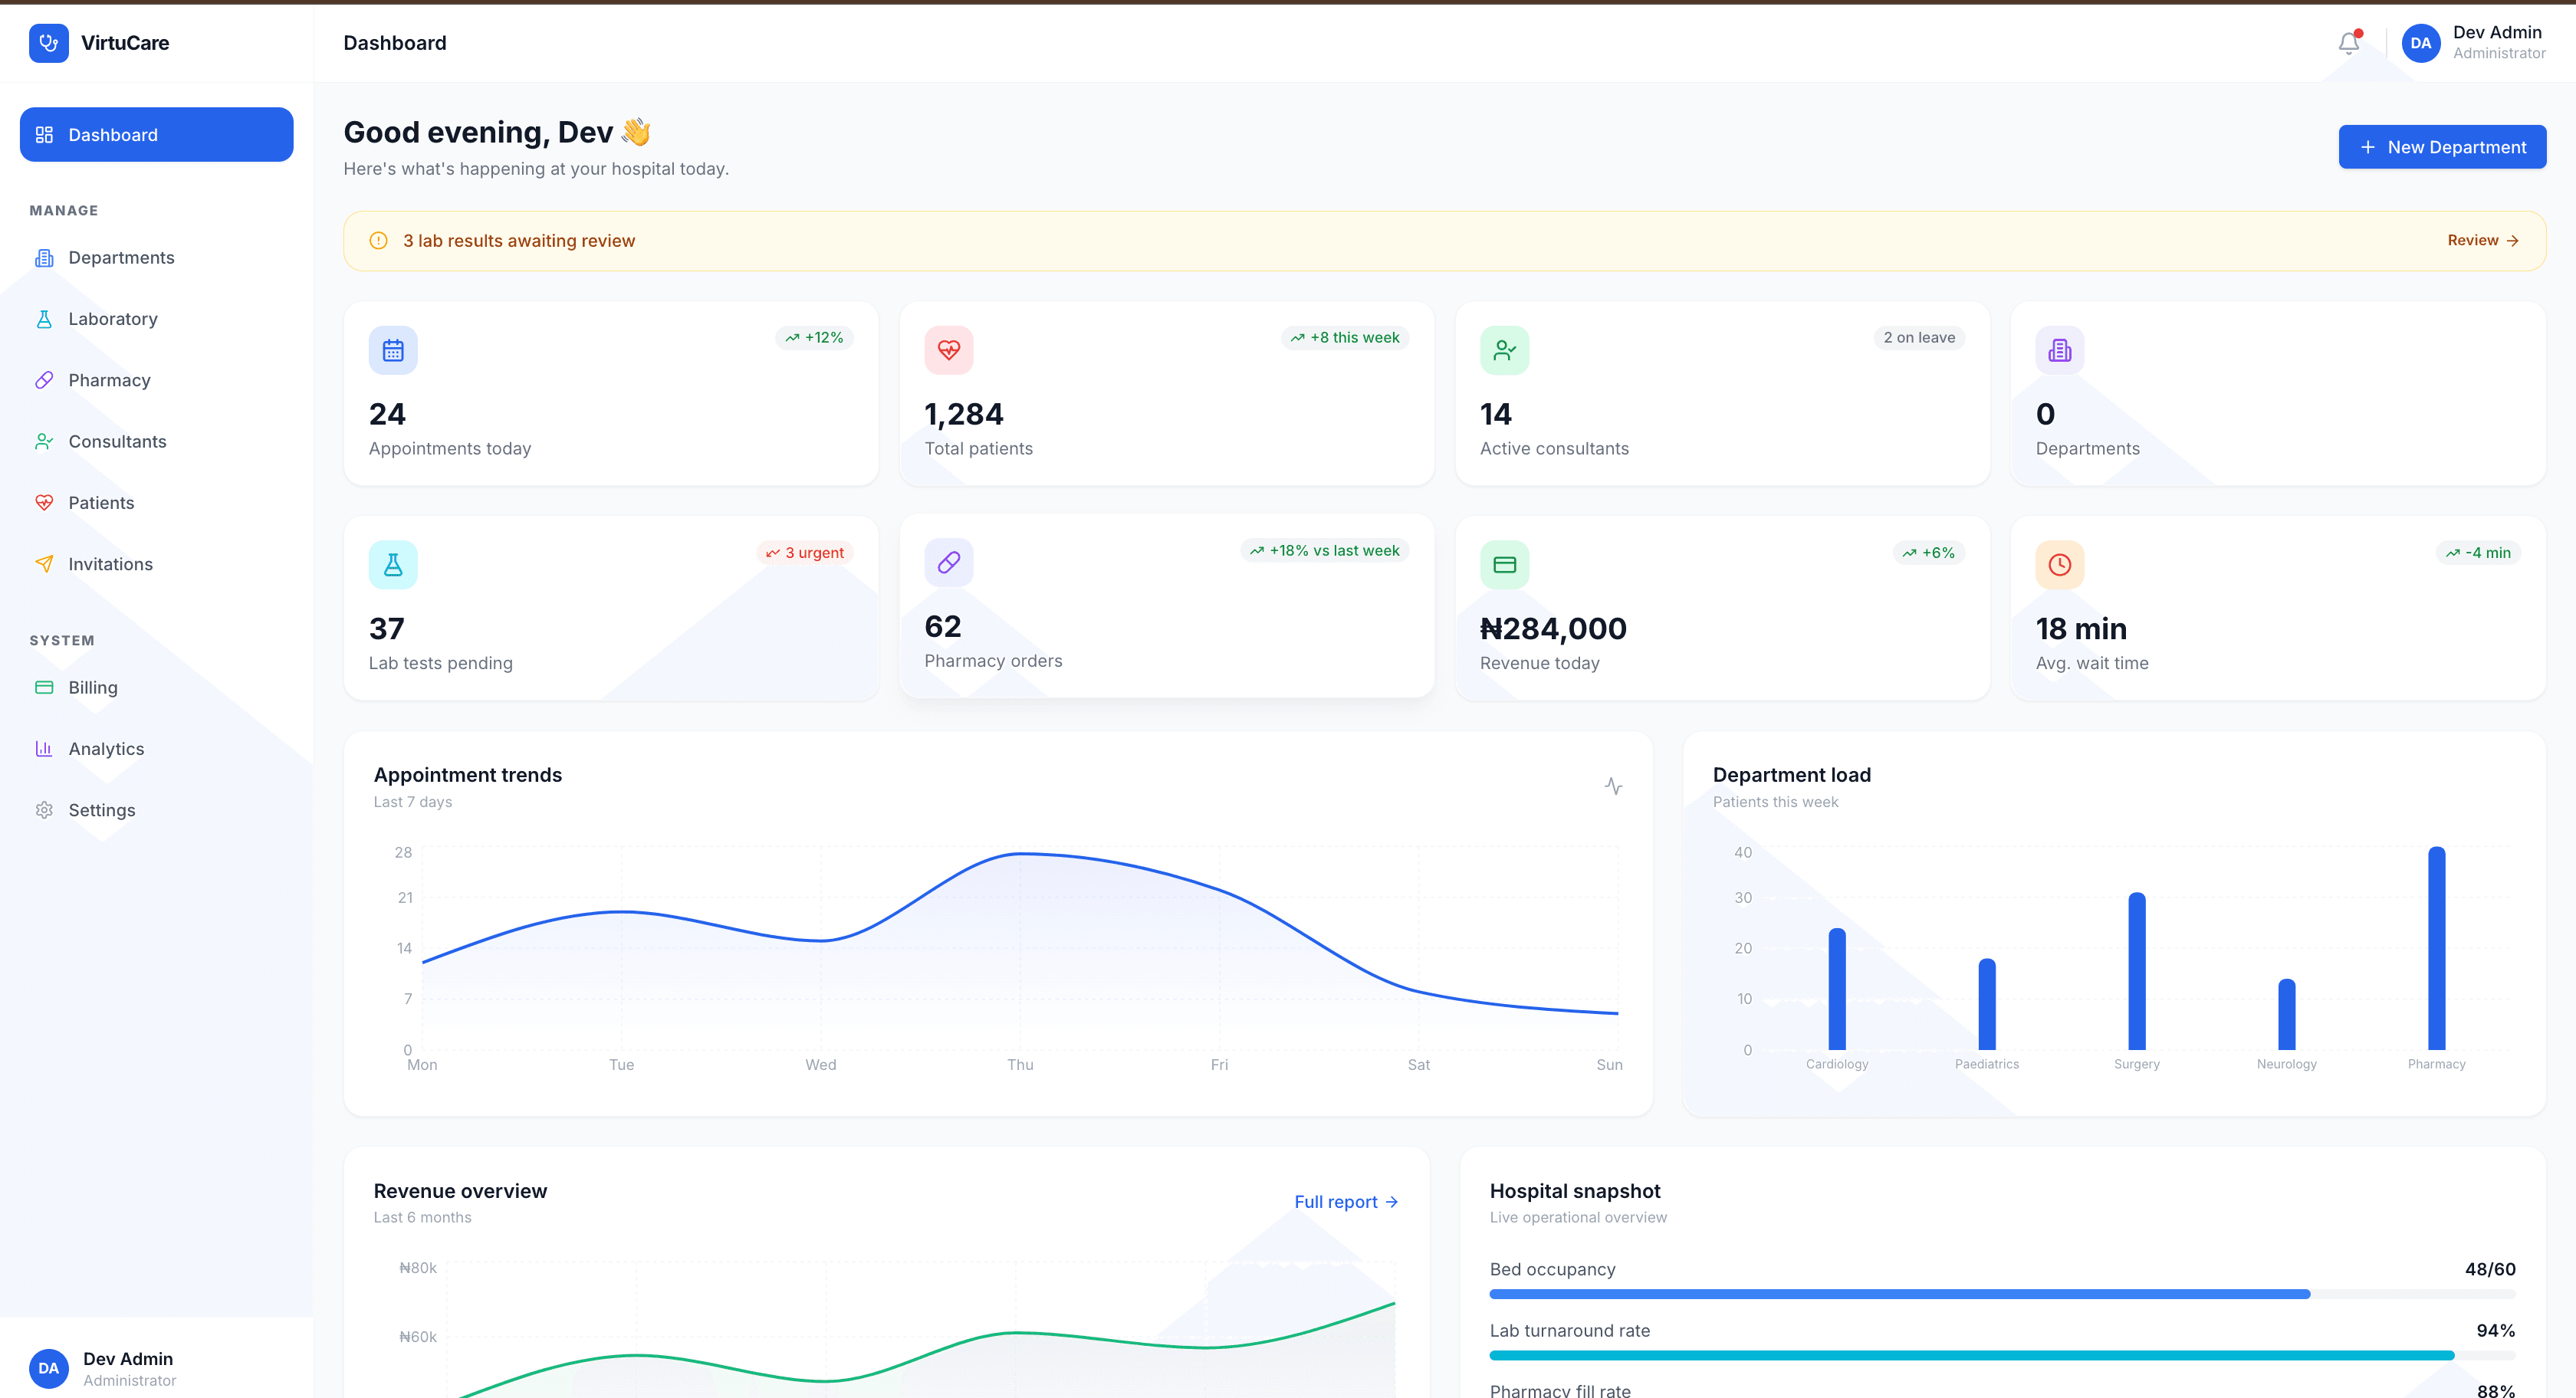Click the flask icon on Lab tests pending card

(x=393, y=565)
